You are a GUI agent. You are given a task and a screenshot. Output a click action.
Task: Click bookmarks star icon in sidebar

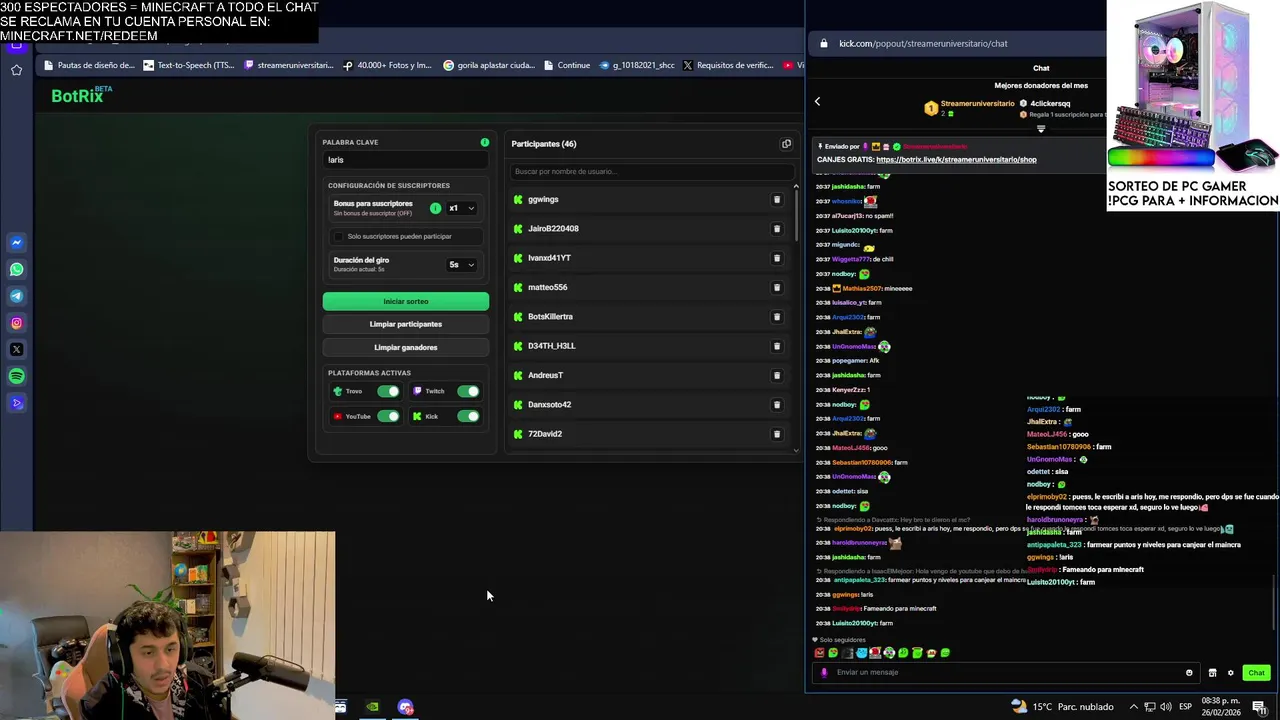pyautogui.click(x=17, y=70)
